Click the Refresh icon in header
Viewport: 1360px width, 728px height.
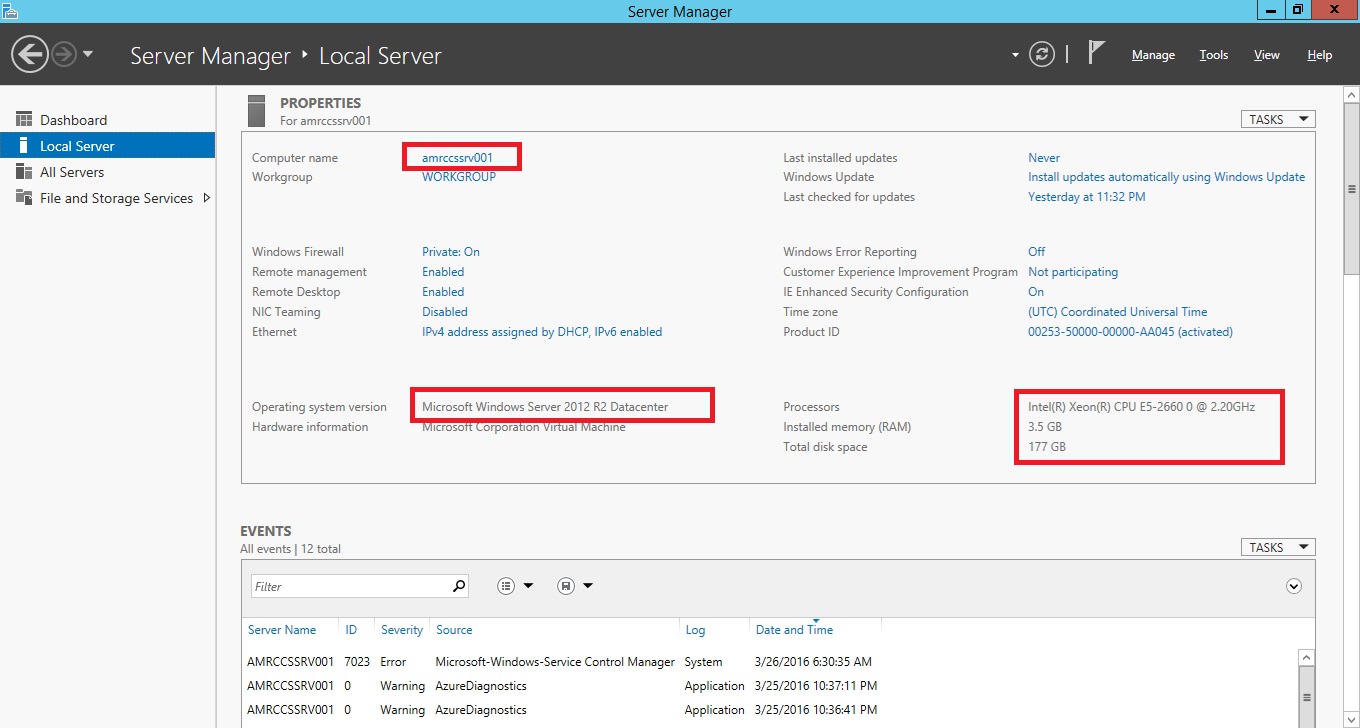(1042, 54)
